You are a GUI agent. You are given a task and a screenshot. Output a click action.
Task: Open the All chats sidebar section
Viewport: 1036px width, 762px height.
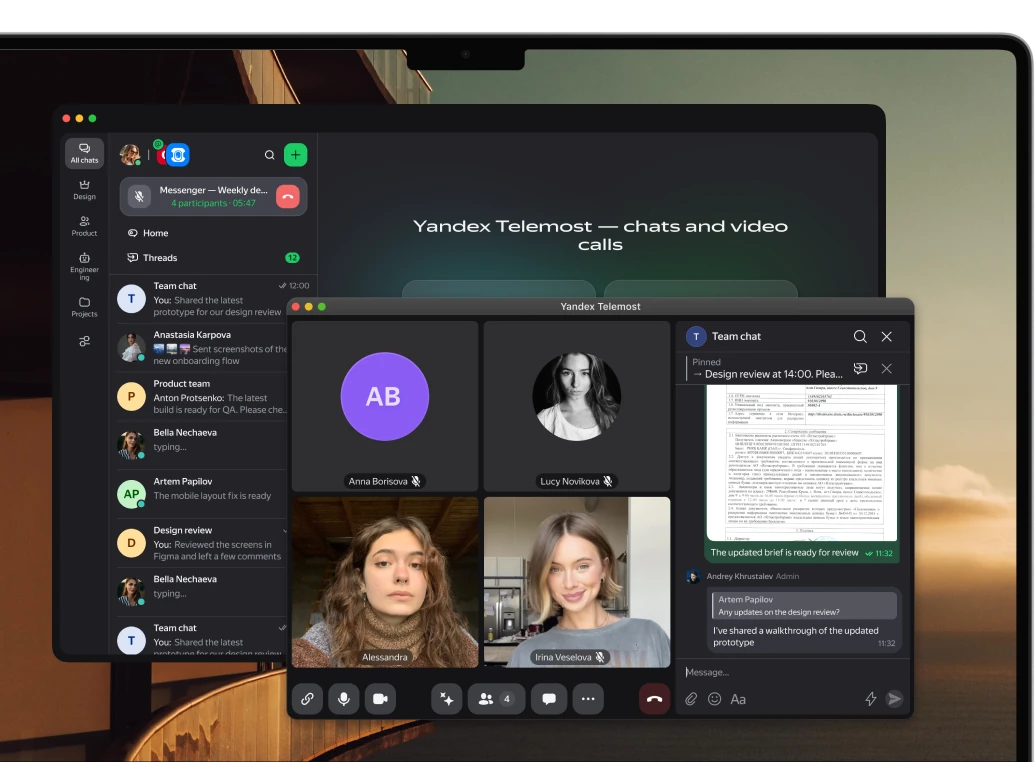coord(85,153)
